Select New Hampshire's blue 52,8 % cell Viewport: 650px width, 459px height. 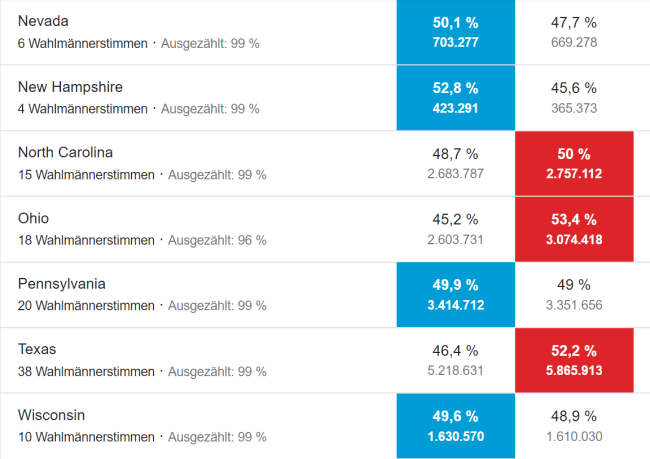[x=455, y=97]
